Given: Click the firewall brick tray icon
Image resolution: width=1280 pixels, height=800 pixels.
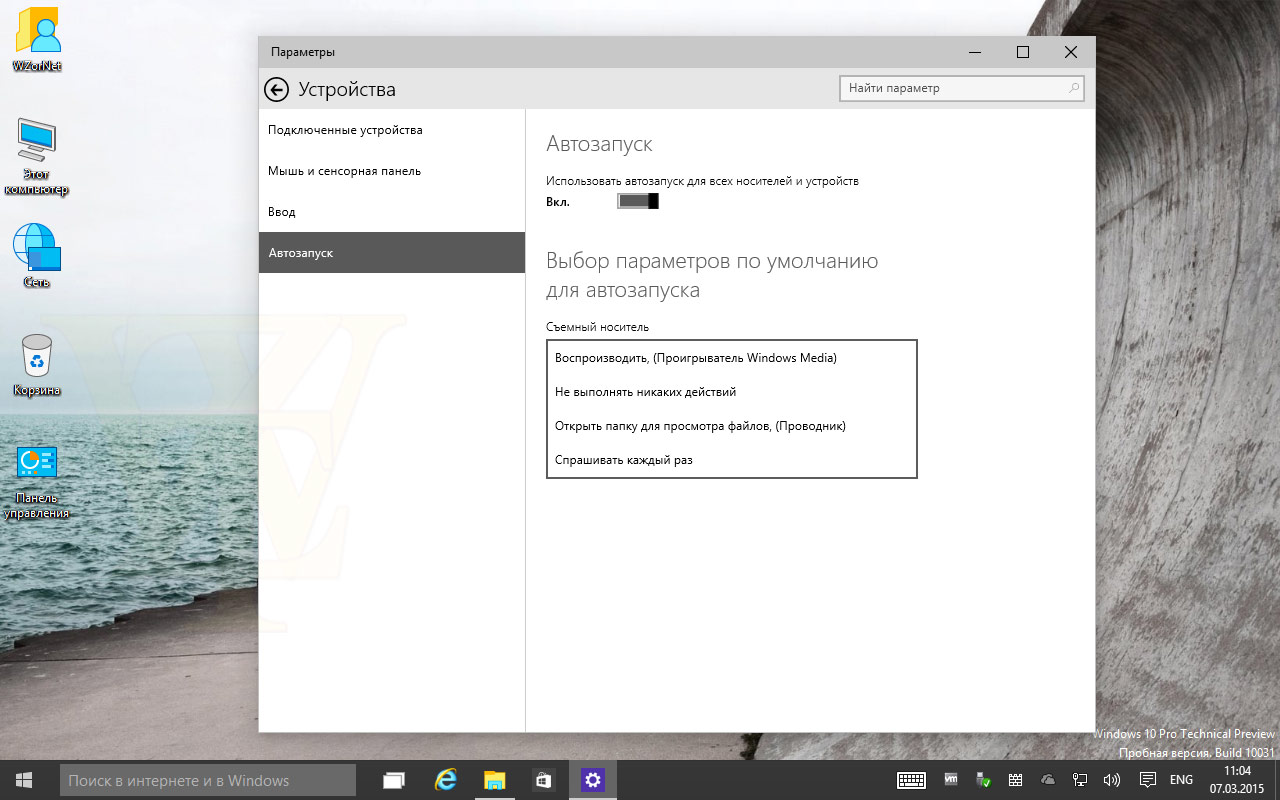Looking at the screenshot, I should [x=1015, y=779].
